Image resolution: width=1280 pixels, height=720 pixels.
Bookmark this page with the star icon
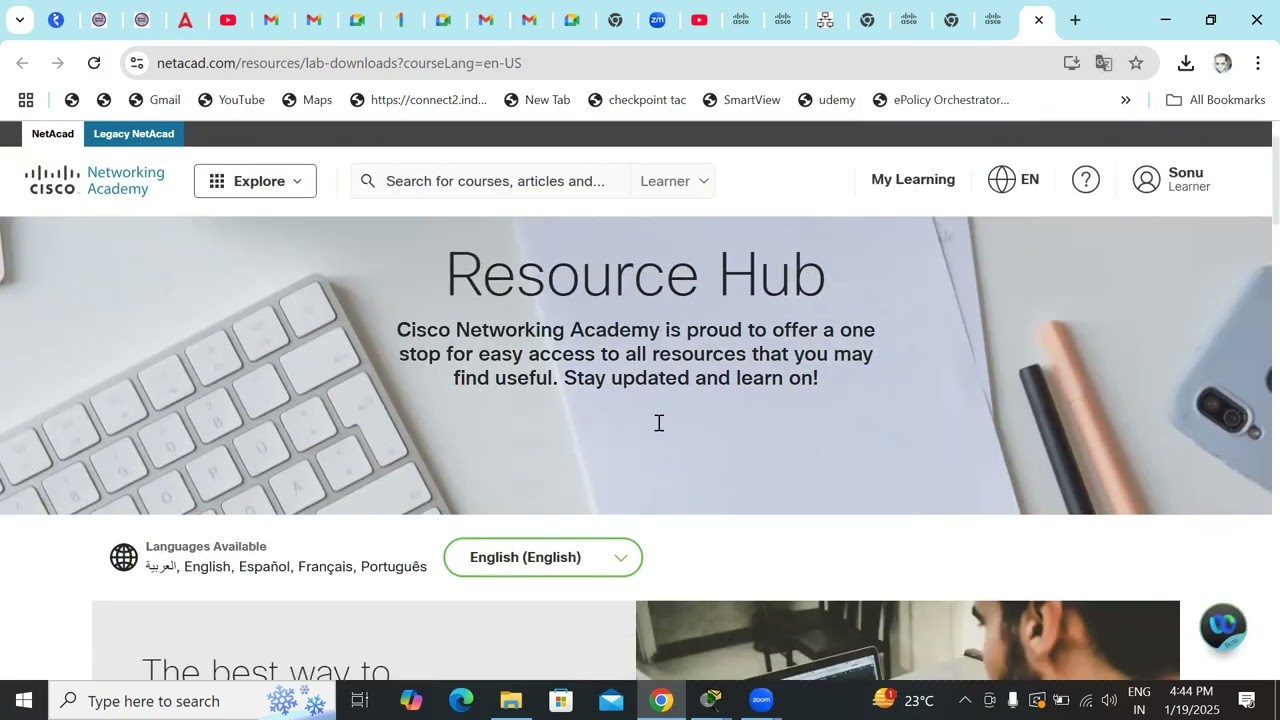click(1136, 63)
